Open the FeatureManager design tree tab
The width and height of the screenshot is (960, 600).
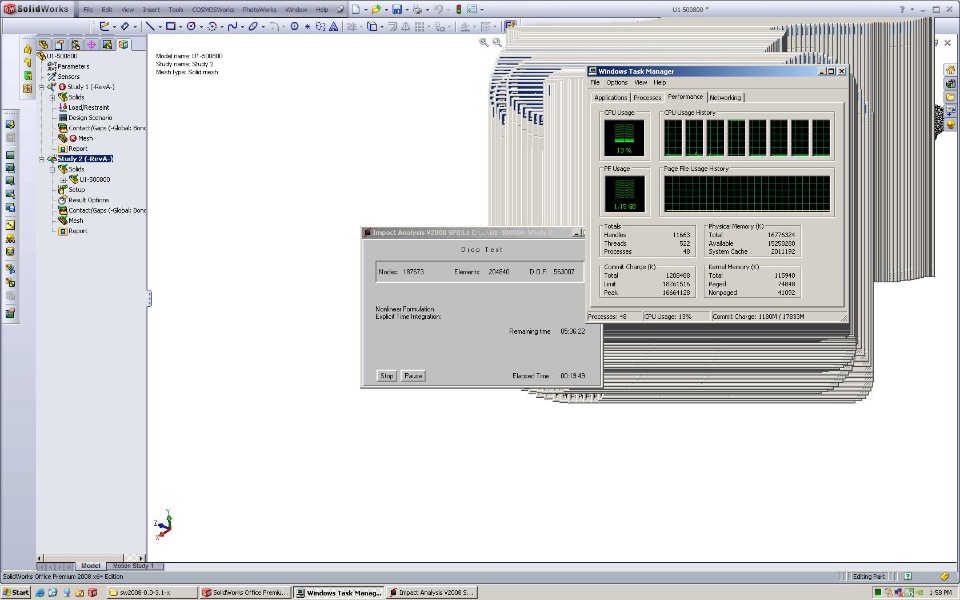point(43,44)
